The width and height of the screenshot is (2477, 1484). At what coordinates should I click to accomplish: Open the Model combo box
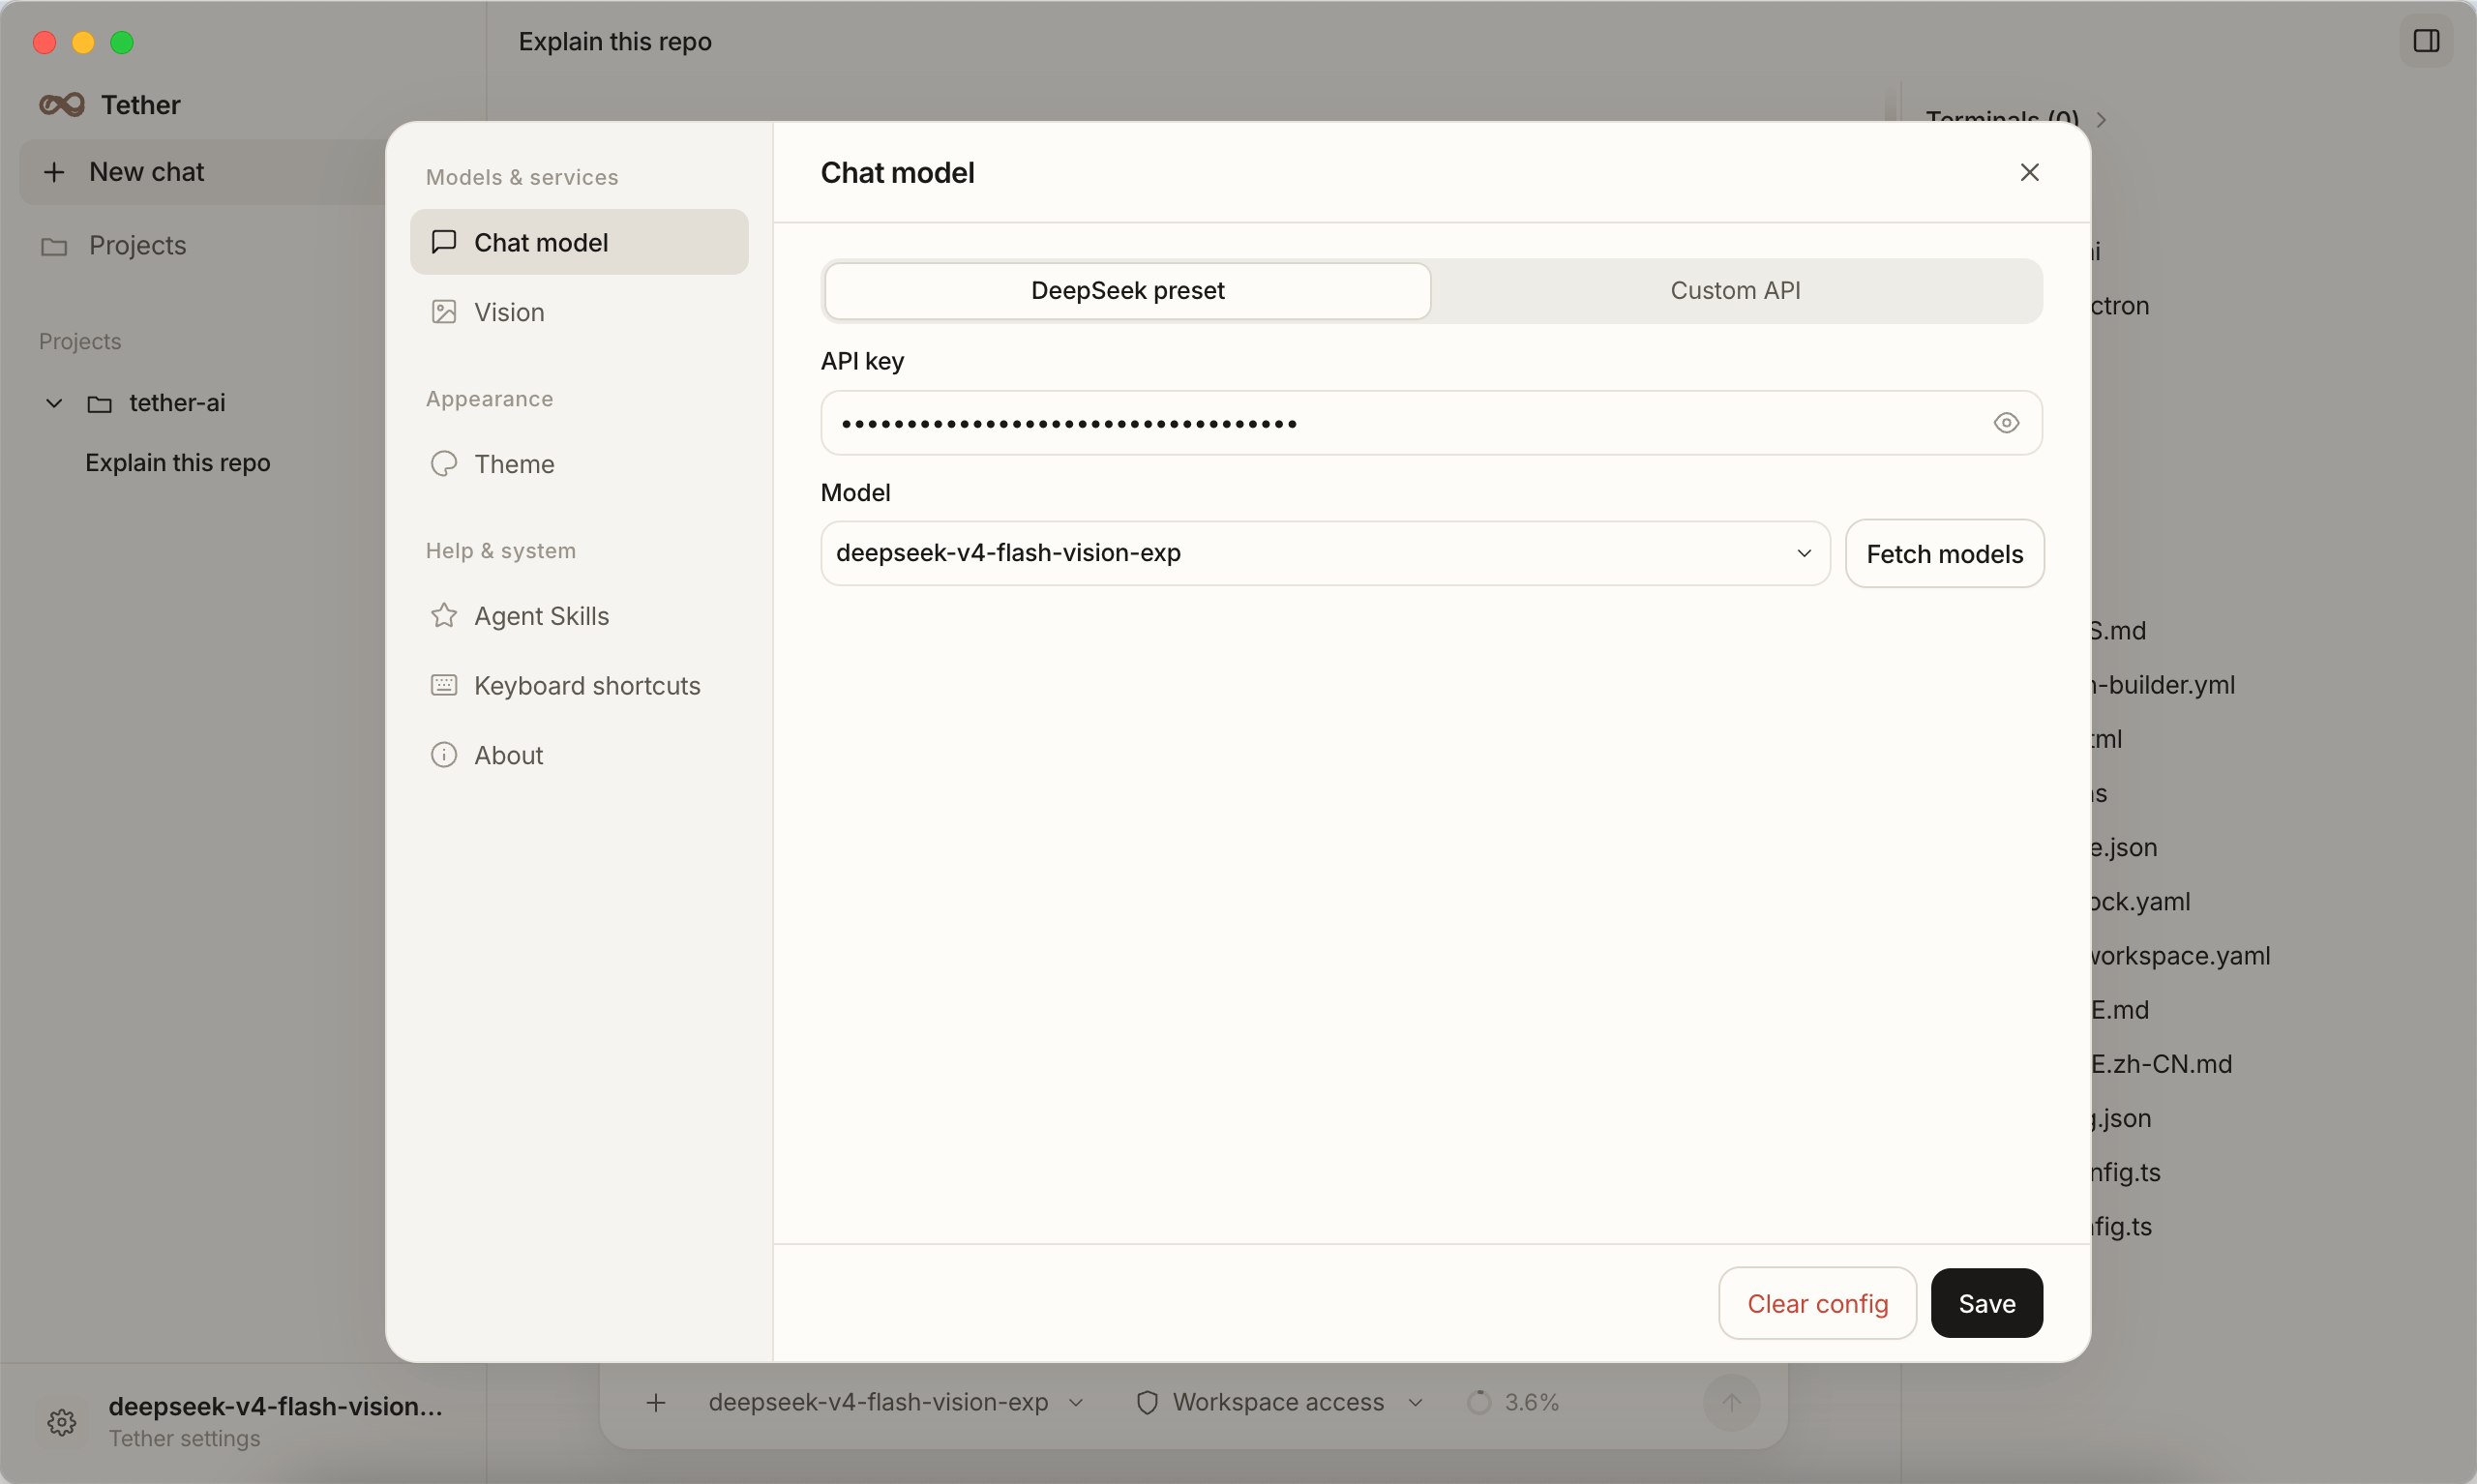click(x=1325, y=553)
